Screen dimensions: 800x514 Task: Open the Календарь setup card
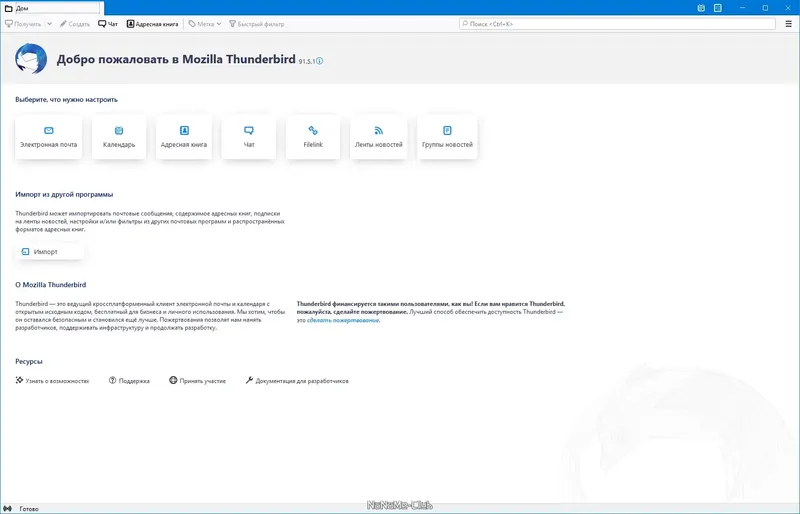coord(119,137)
